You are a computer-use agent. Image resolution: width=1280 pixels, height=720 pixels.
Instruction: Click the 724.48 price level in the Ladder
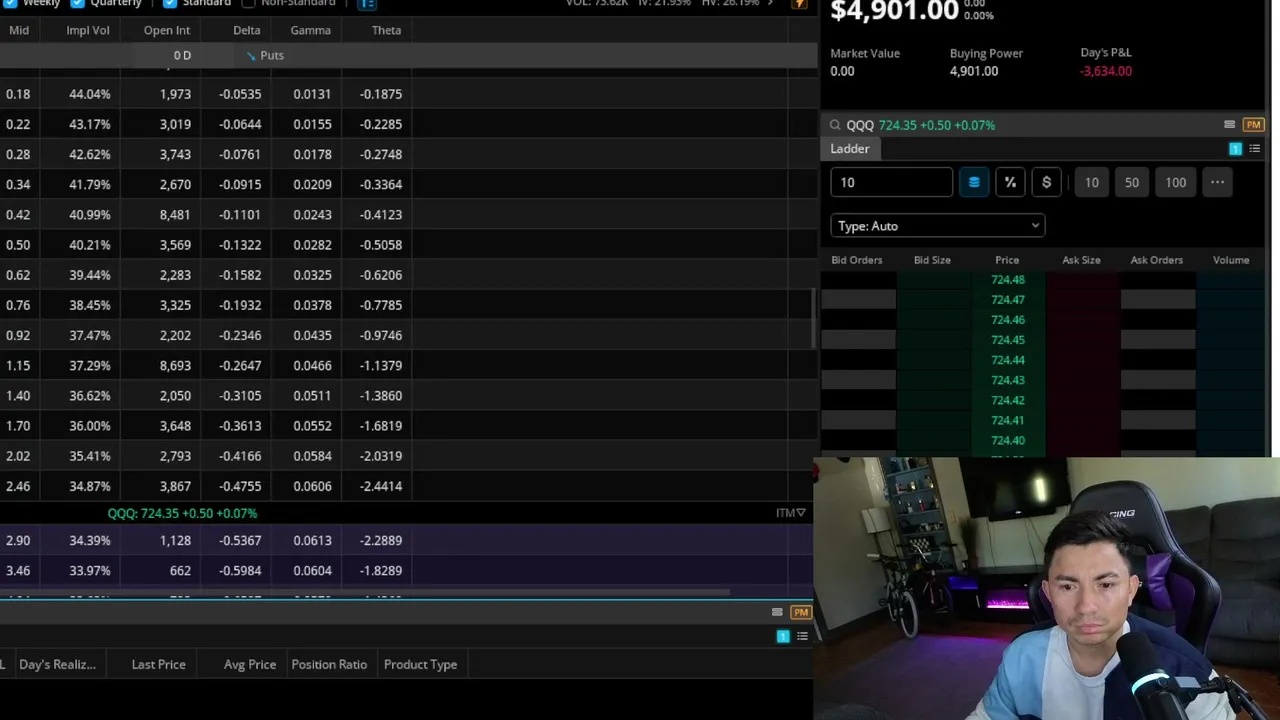(x=1008, y=280)
